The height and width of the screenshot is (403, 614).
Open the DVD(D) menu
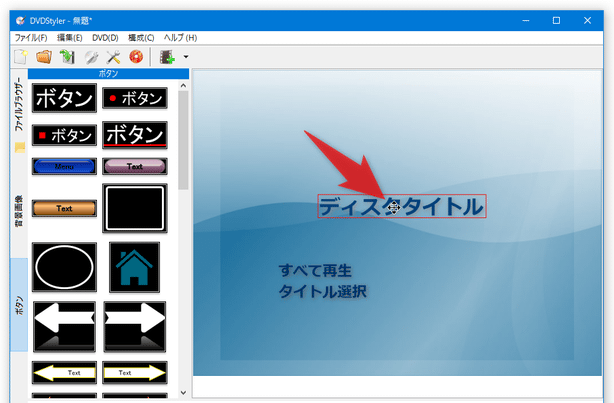(105, 38)
